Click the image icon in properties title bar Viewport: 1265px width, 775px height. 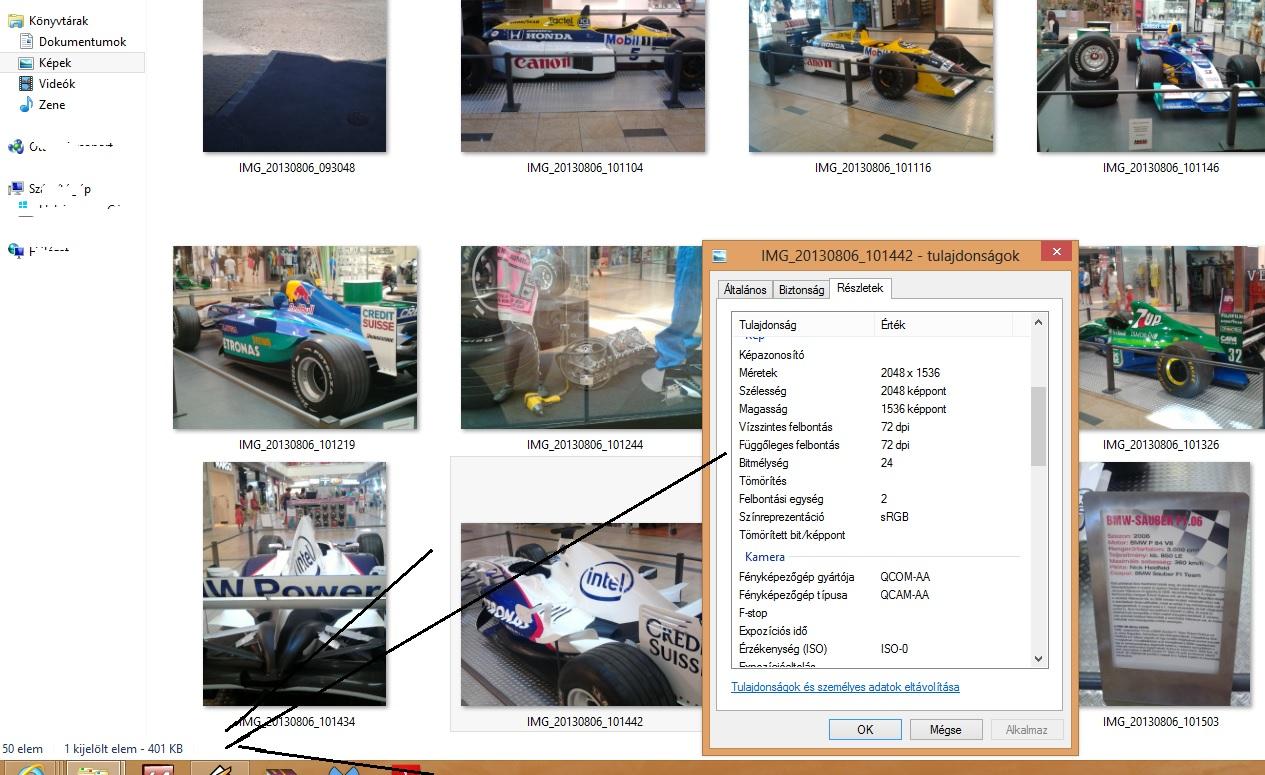(719, 256)
